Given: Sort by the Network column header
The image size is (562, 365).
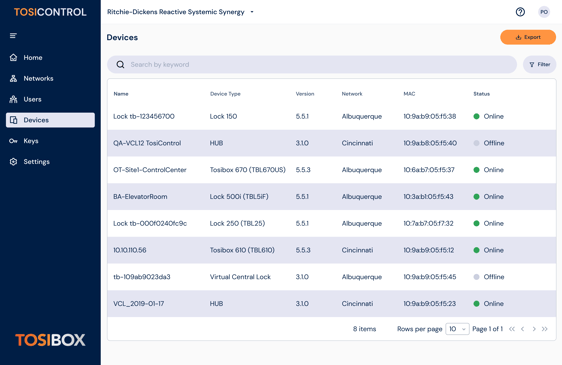Looking at the screenshot, I should click(x=352, y=94).
